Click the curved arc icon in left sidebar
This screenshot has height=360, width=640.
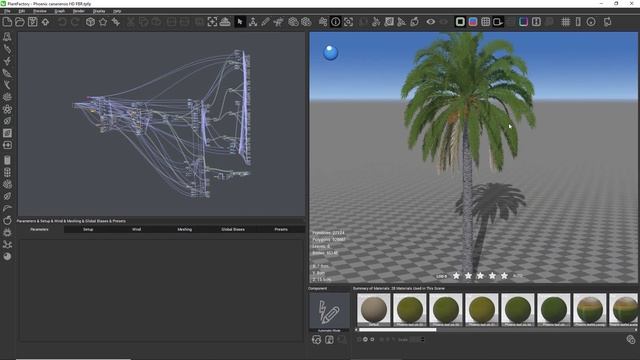(x=7, y=208)
